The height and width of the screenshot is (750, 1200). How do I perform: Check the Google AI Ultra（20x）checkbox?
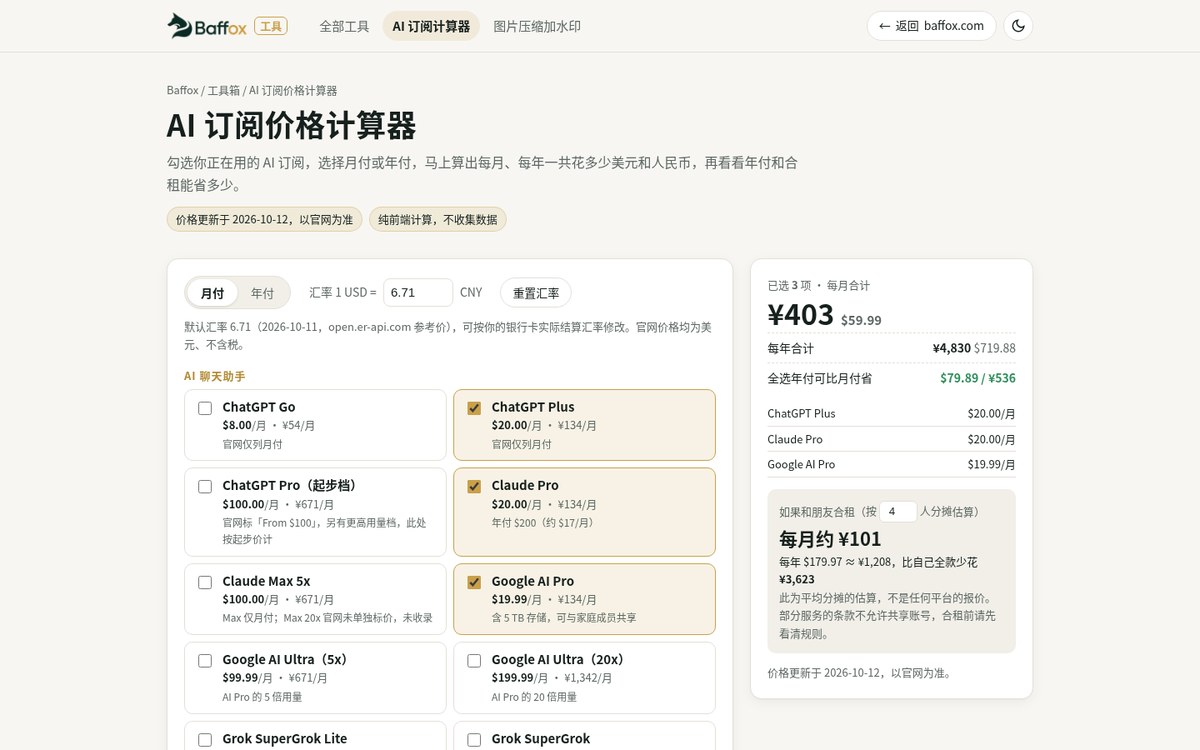click(x=474, y=660)
